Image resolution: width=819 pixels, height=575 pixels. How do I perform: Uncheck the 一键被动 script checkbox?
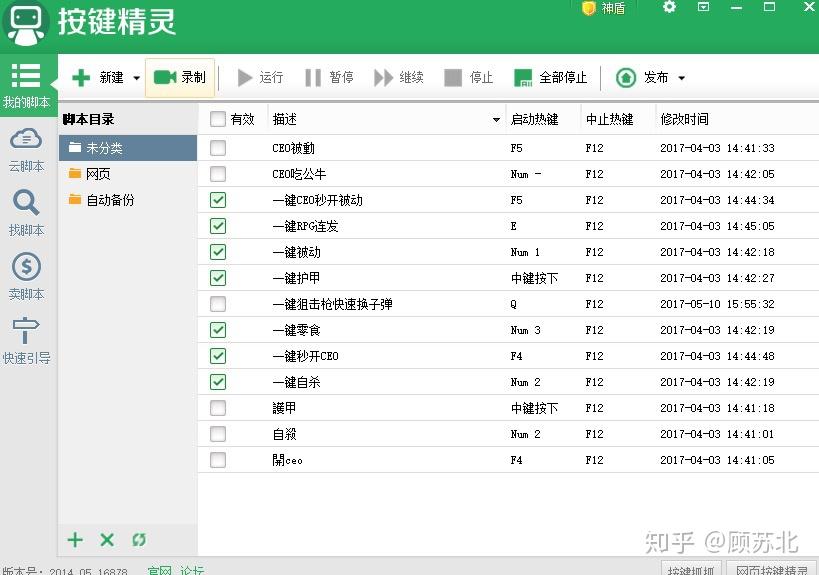(218, 252)
